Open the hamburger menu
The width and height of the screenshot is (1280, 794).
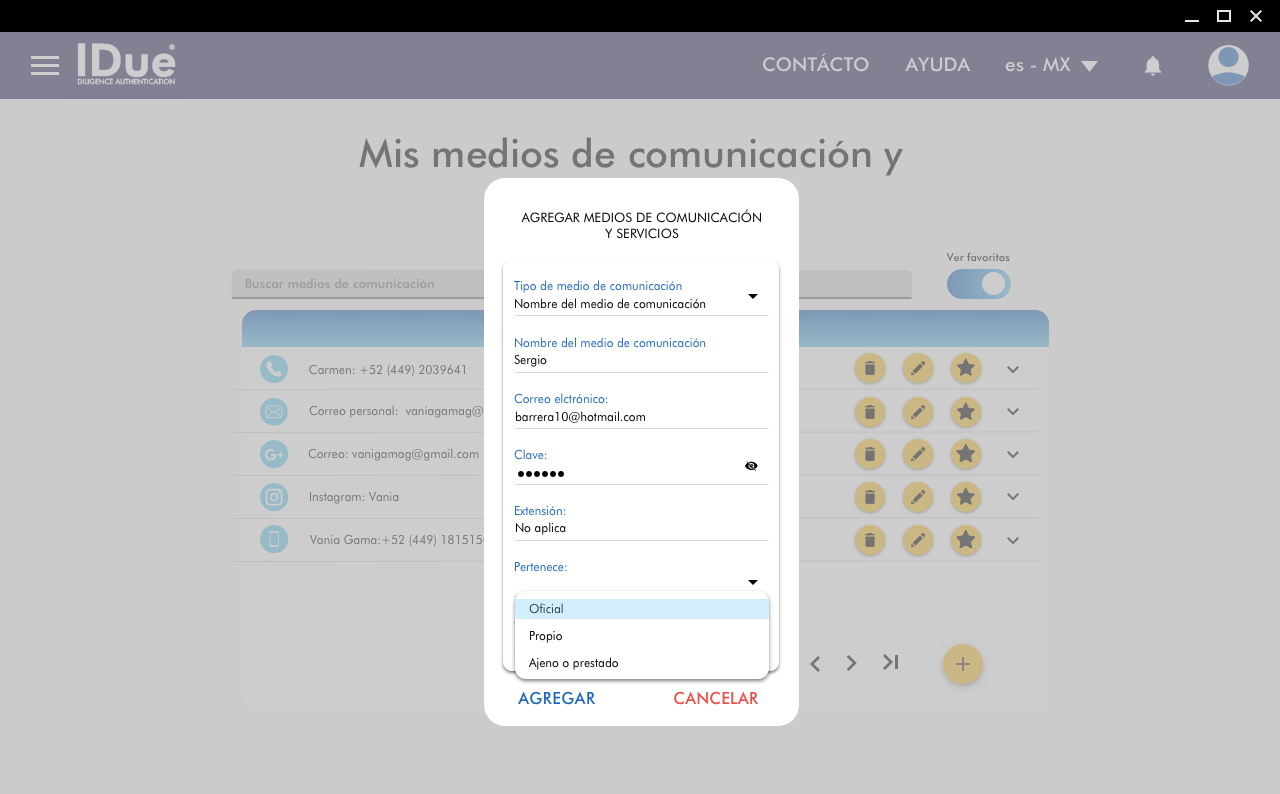click(45, 66)
